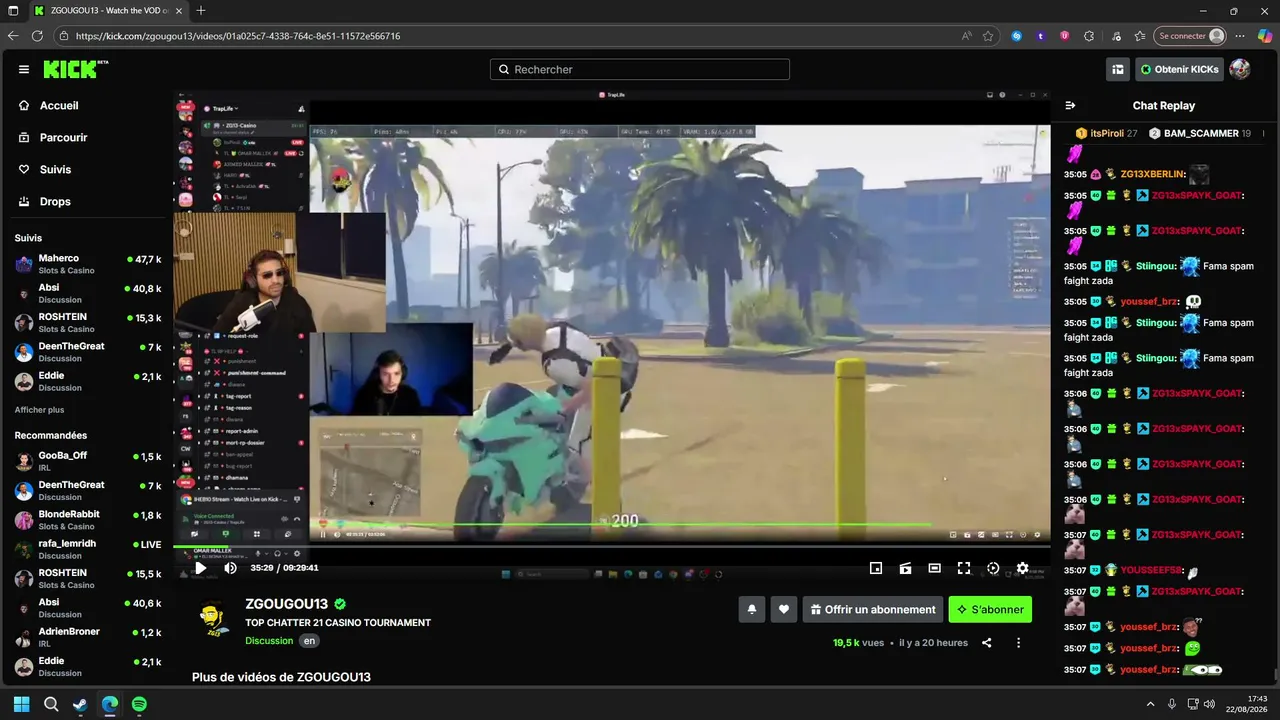This screenshot has height=720, width=1280.
Task: Play the VOD video
Action: point(200,568)
